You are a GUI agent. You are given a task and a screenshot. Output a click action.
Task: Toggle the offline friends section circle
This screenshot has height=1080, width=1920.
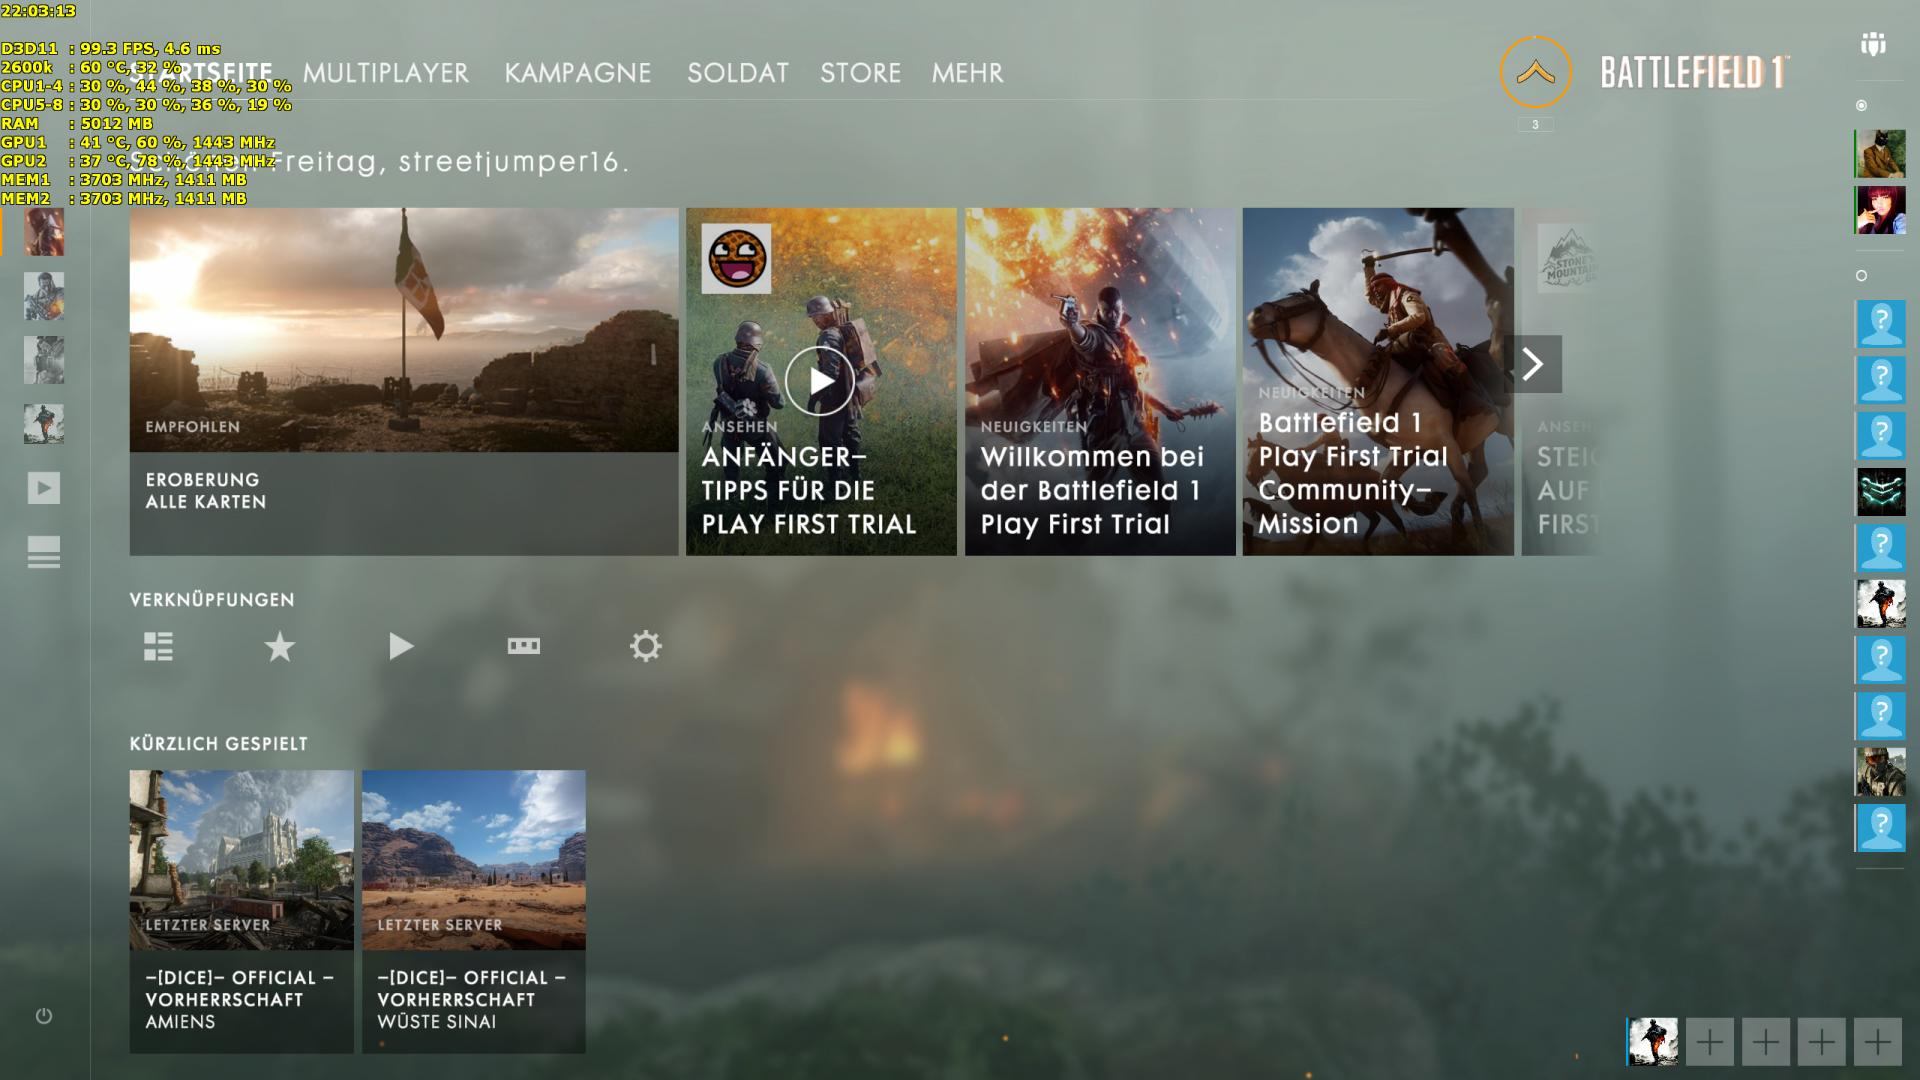coord(1861,275)
